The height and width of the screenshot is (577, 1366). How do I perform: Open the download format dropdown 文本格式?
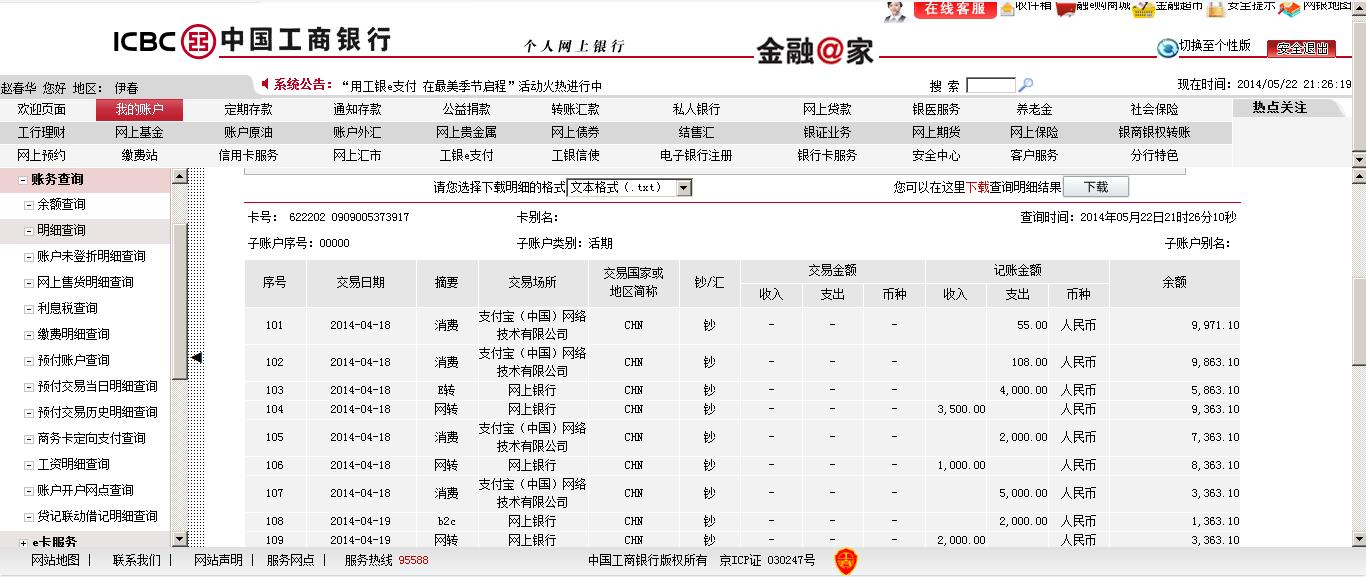tap(629, 187)
